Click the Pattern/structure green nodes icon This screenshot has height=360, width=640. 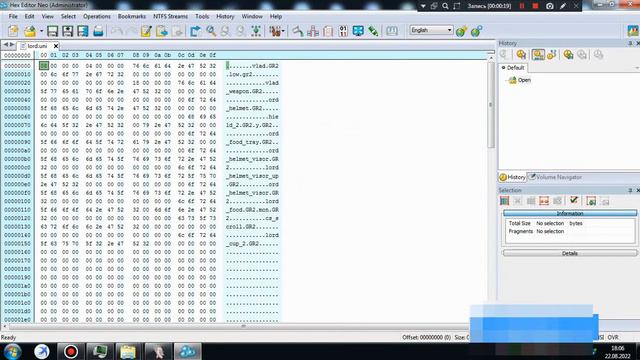[x=256, y=31]
